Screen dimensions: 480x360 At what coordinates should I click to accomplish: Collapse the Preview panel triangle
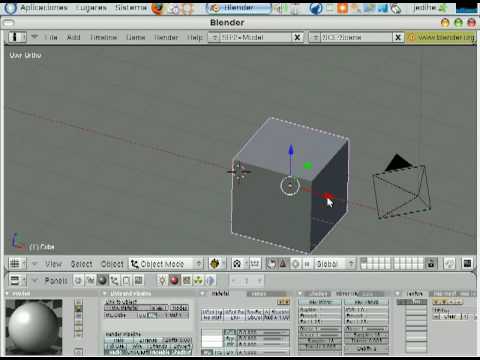[x=7, y=294]
